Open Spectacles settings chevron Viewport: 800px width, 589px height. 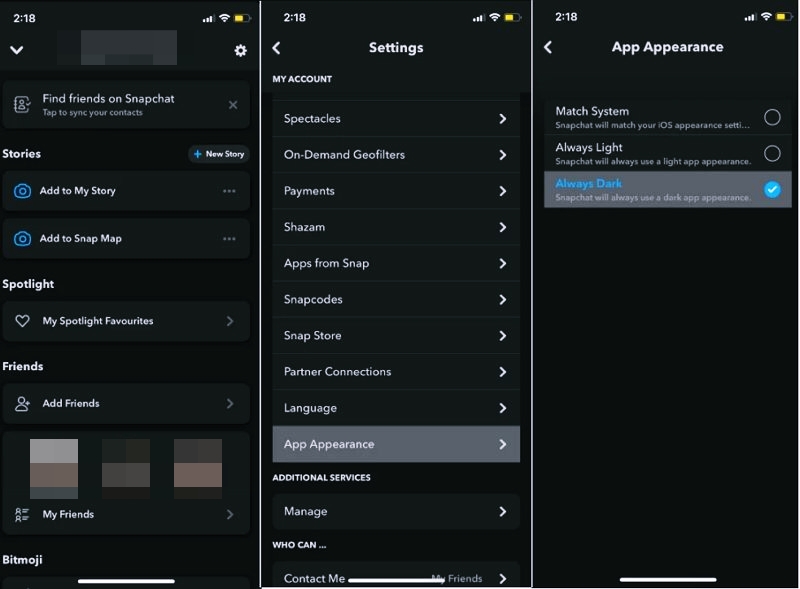click(x=503, y=118)
